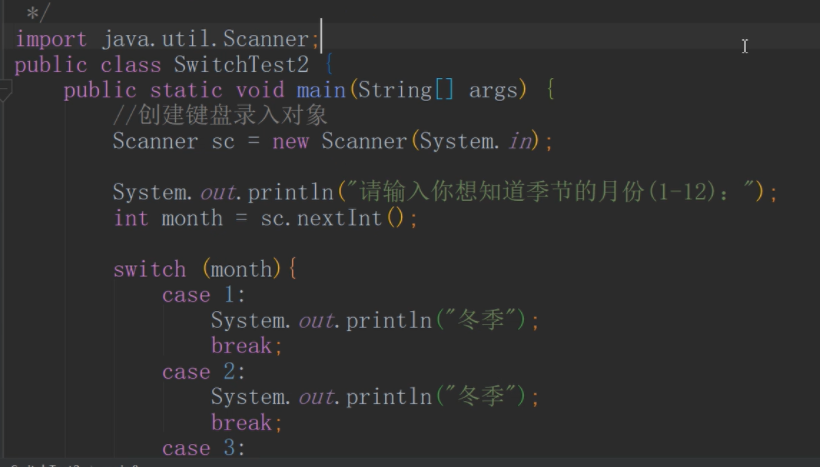
Task: Click the break statement under case 2
Action: pos(241,422)
